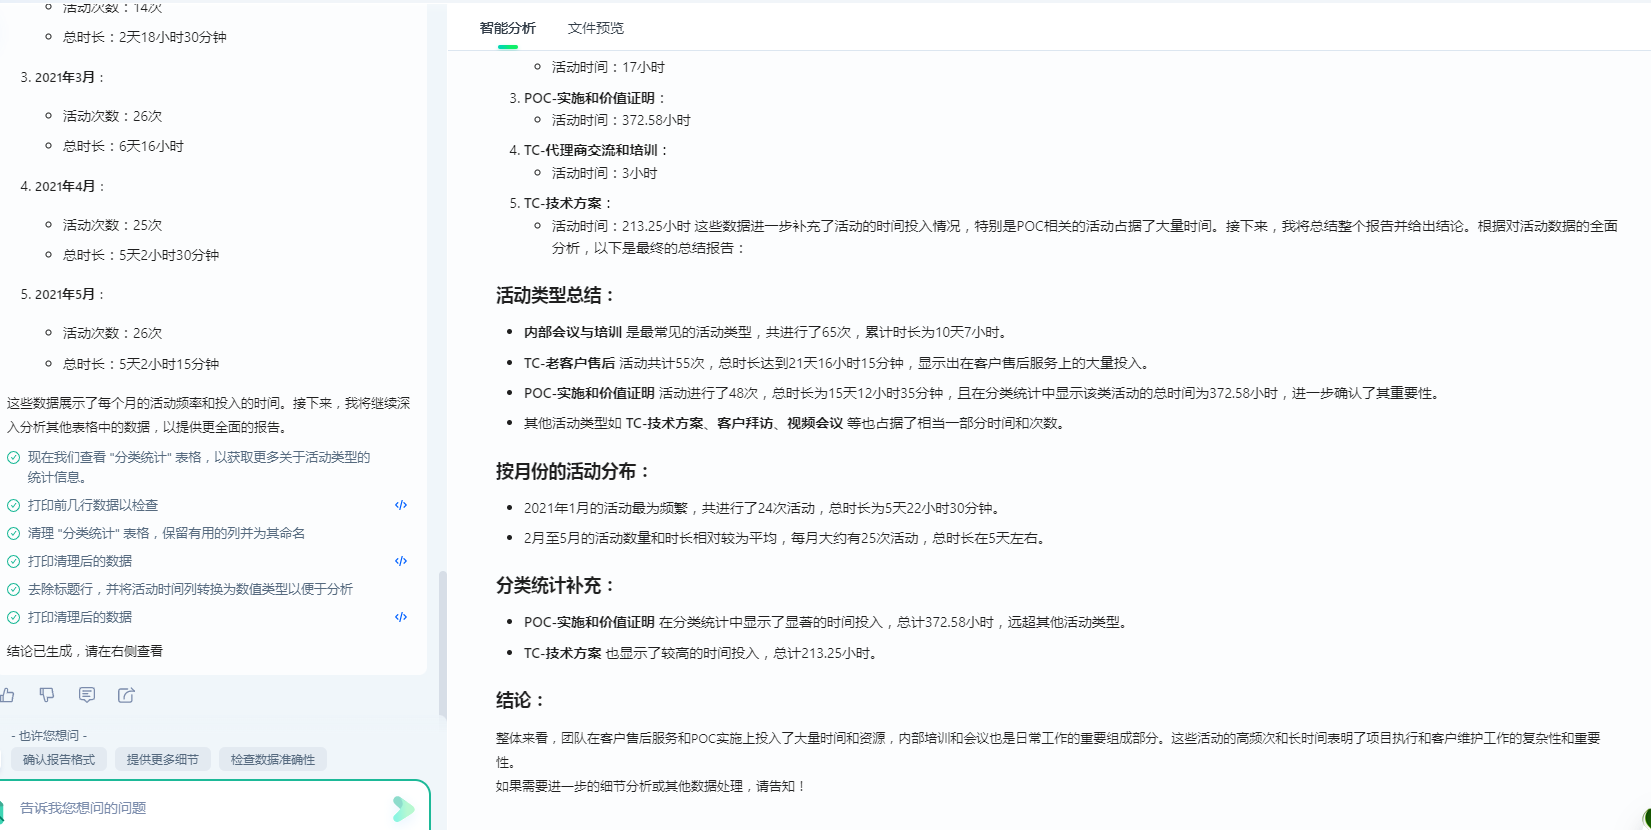
Task: Choose the 检查数据准确性 suggestion
Action: (x=272, y=760)
